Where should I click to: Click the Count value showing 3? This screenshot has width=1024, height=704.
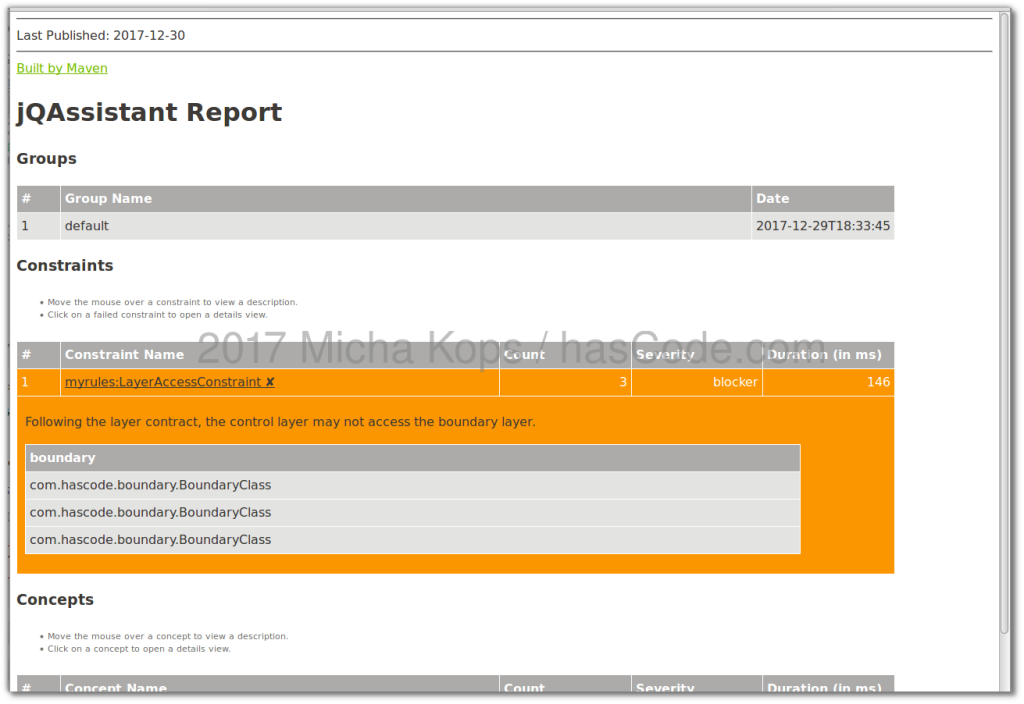pos(622,382)
